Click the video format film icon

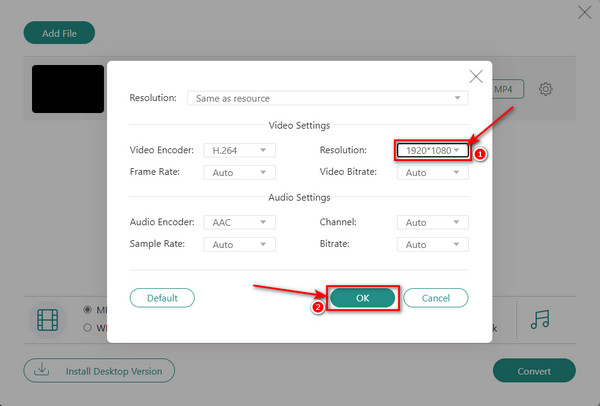tap(48, 320)
